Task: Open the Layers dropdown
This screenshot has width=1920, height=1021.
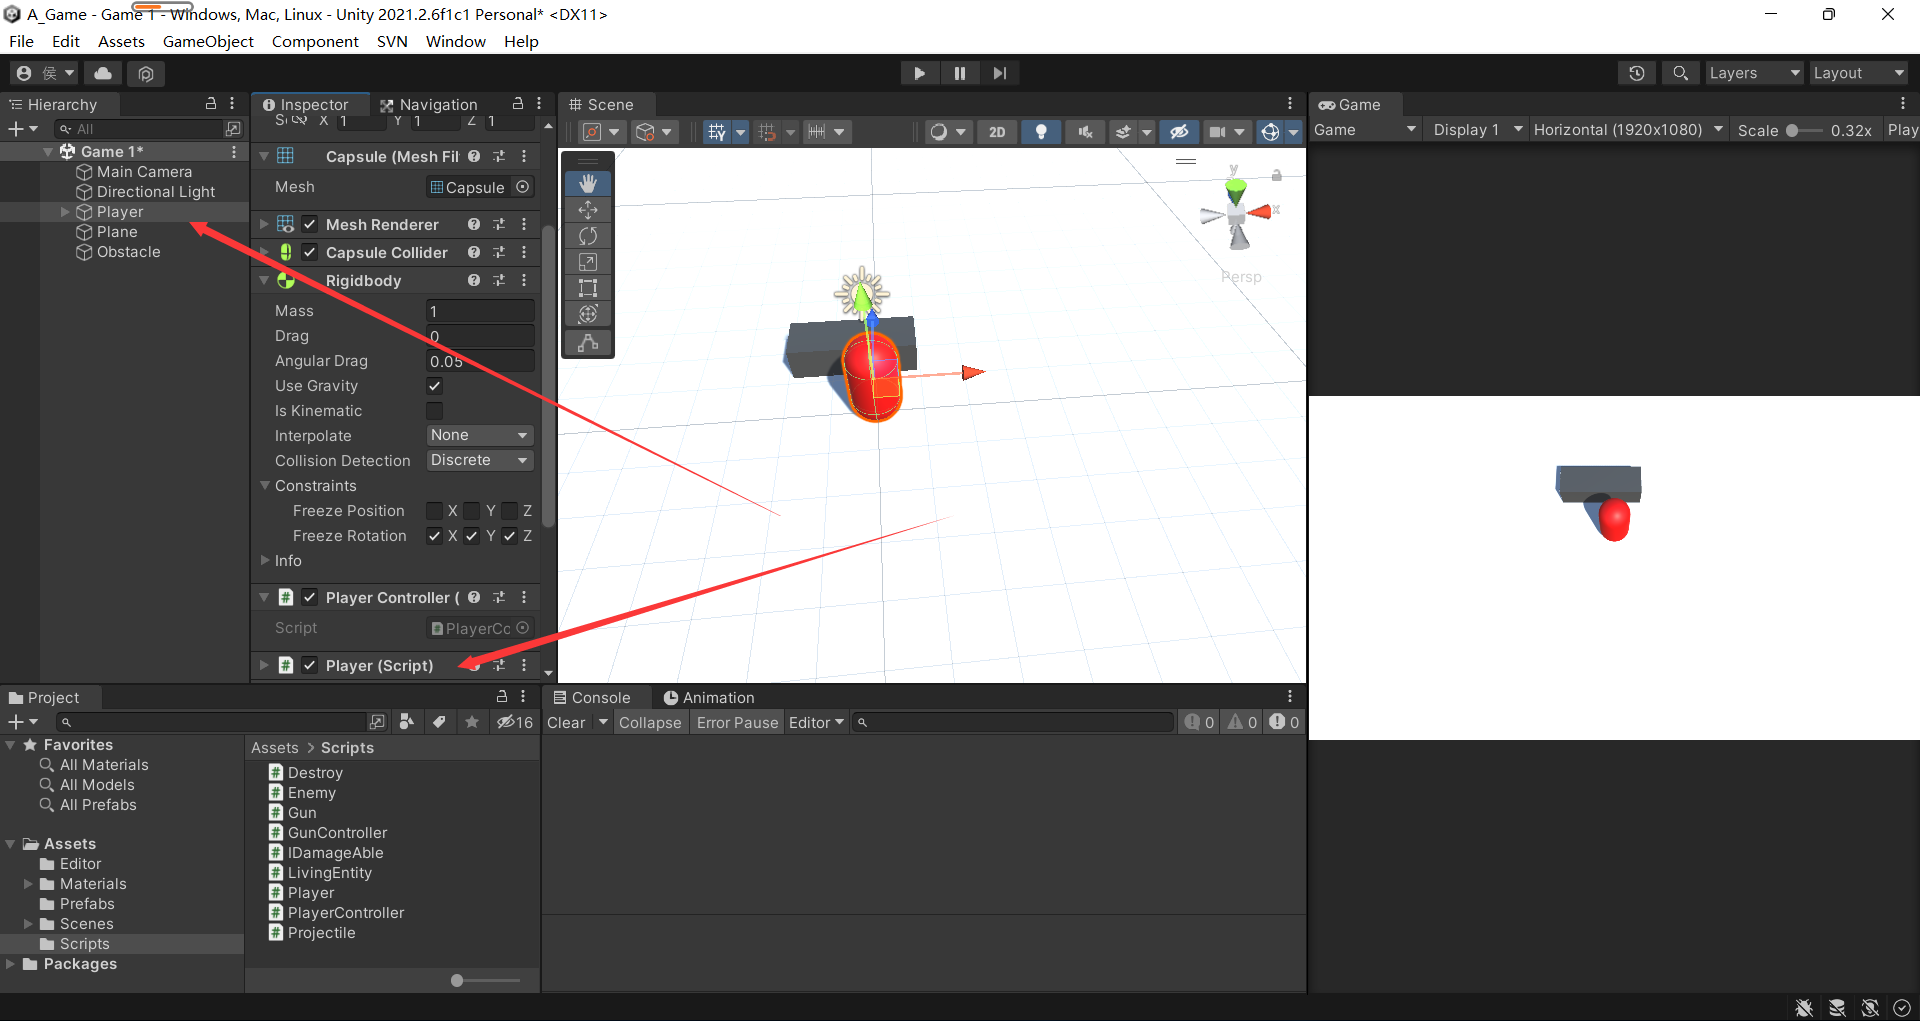Action: point(1754,73)
